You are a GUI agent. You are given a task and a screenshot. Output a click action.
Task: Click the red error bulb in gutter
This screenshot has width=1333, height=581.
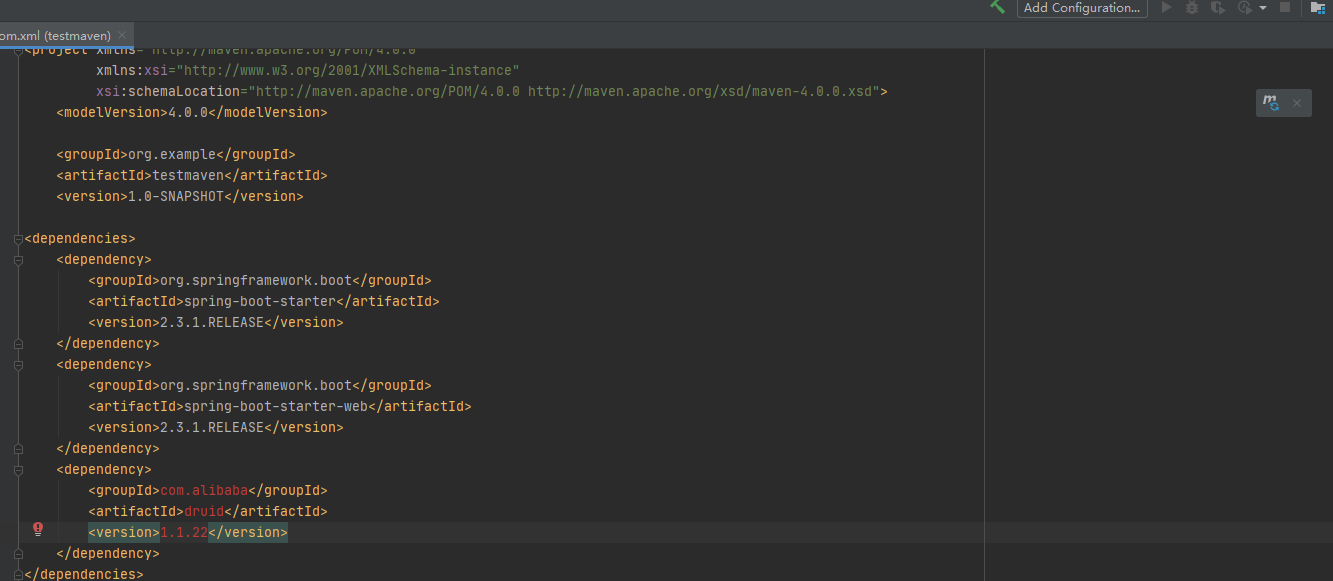[38, 529]
